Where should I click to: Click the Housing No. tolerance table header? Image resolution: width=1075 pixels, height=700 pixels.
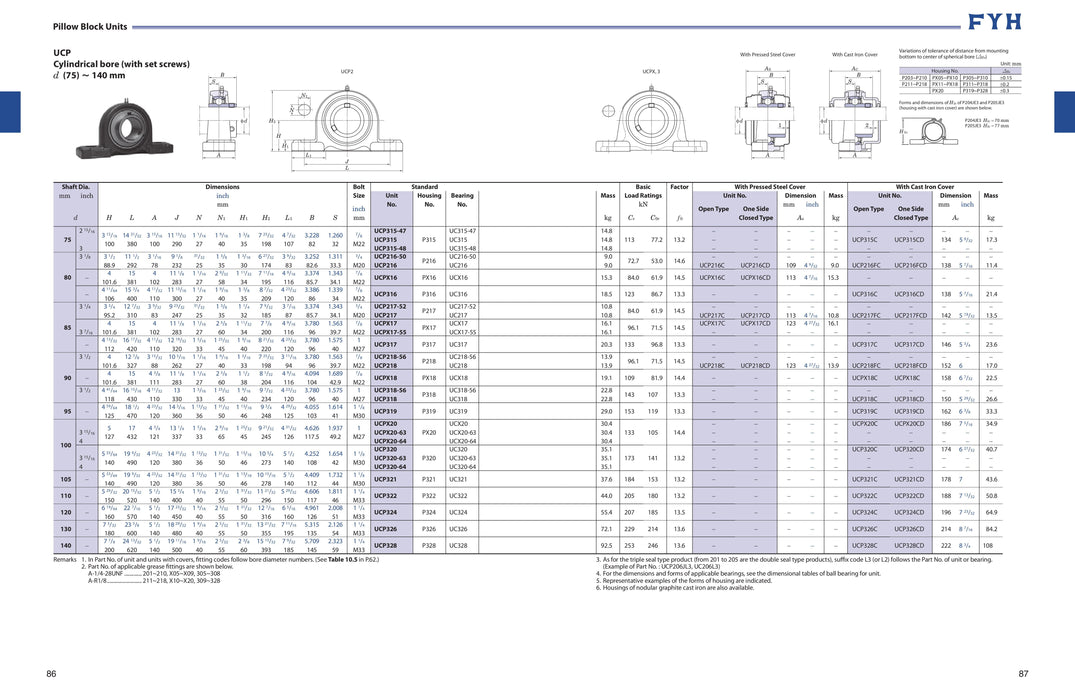pyautogui.click(x=945, y=71)
